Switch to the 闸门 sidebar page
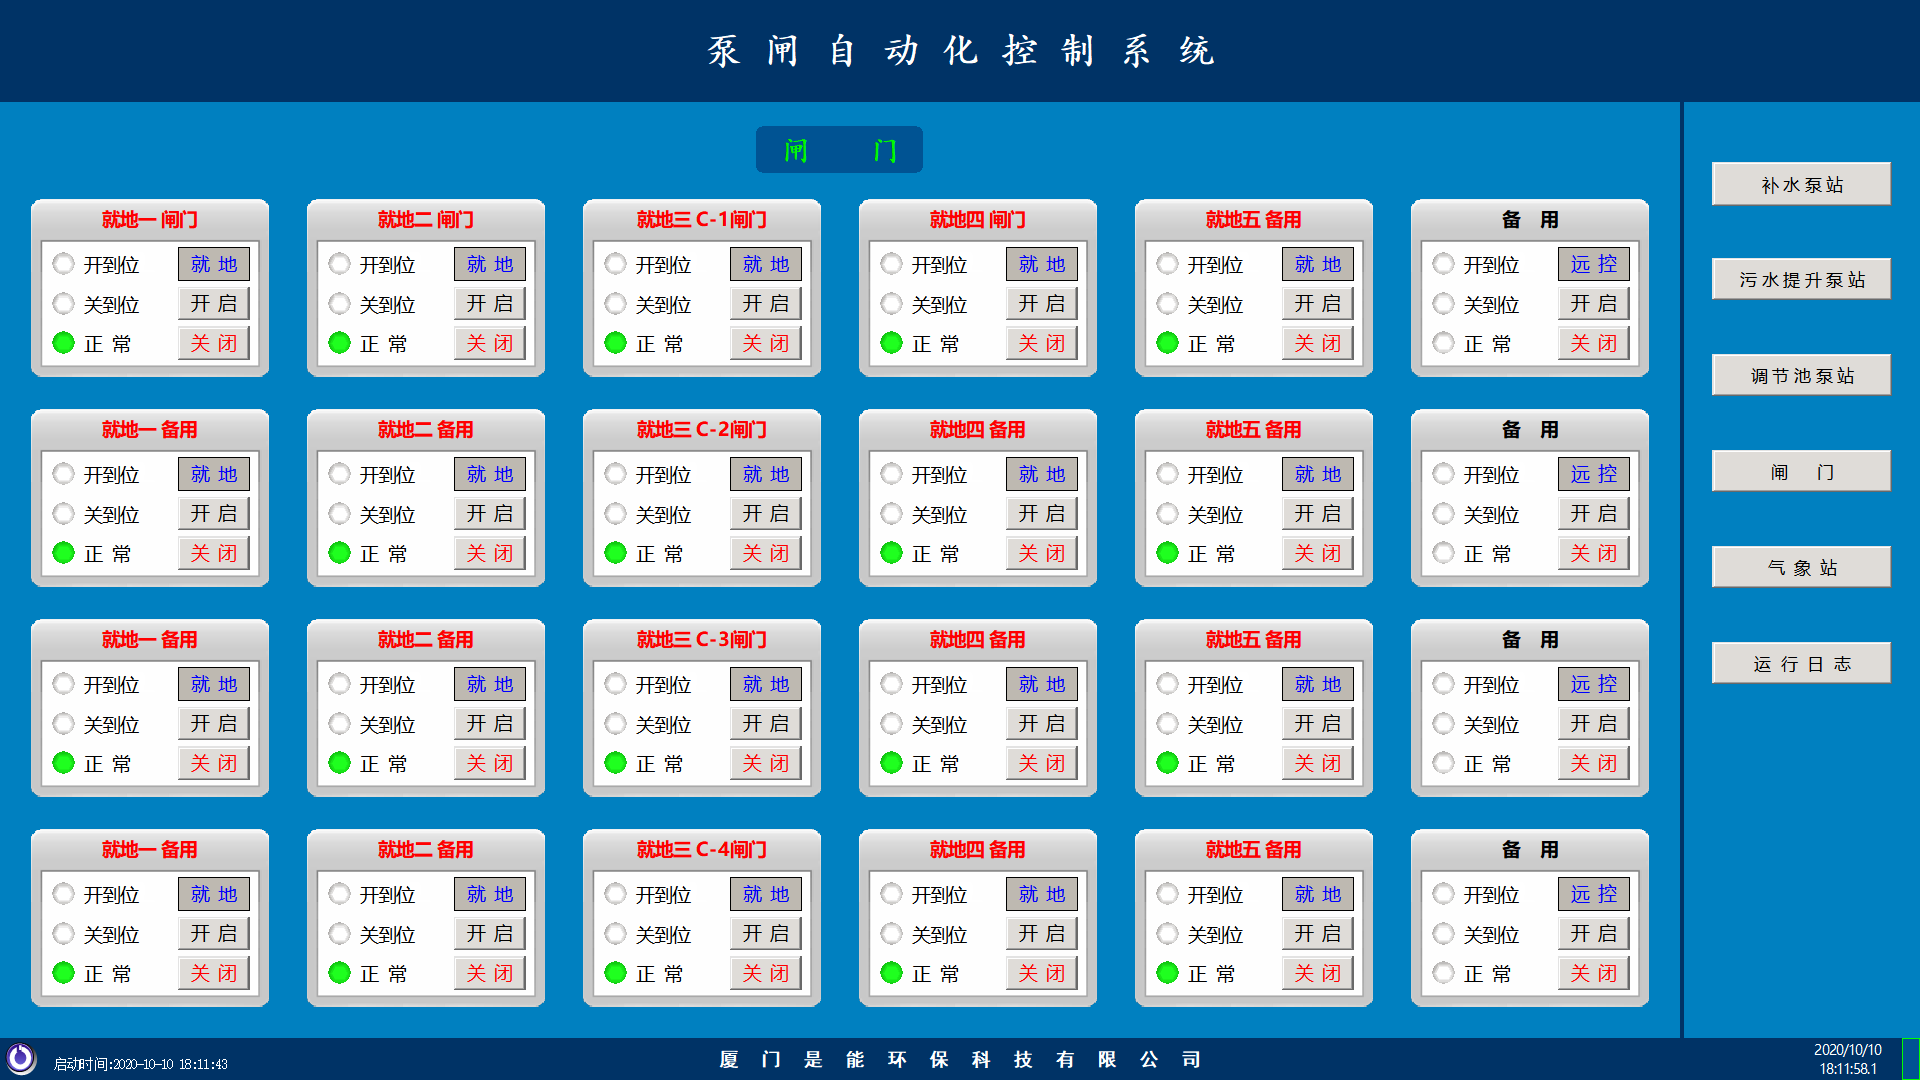This screenshot has width=1920, height=1080. pyautogui.click(x=1800, y=471)
